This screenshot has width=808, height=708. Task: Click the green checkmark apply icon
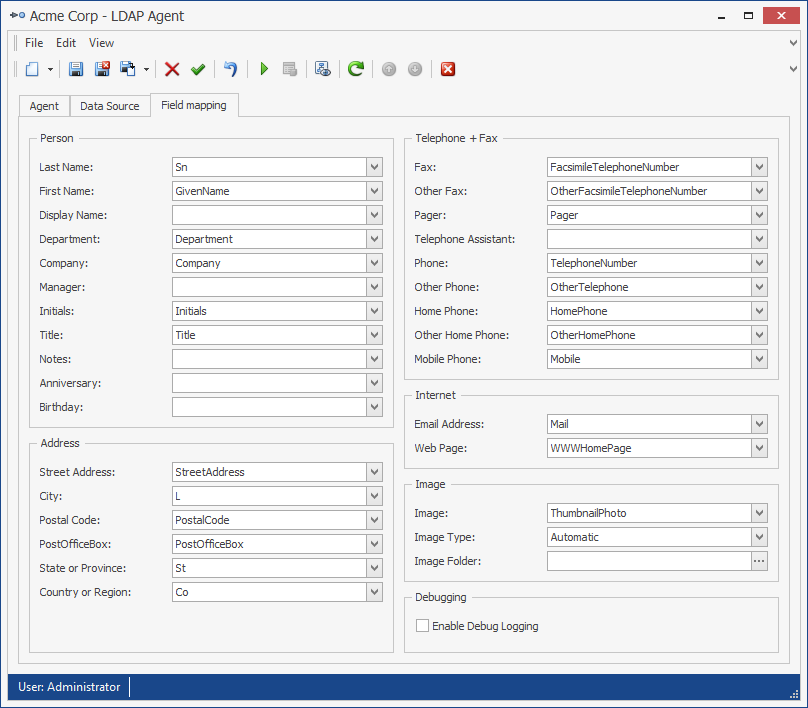(x=198, y=69)
